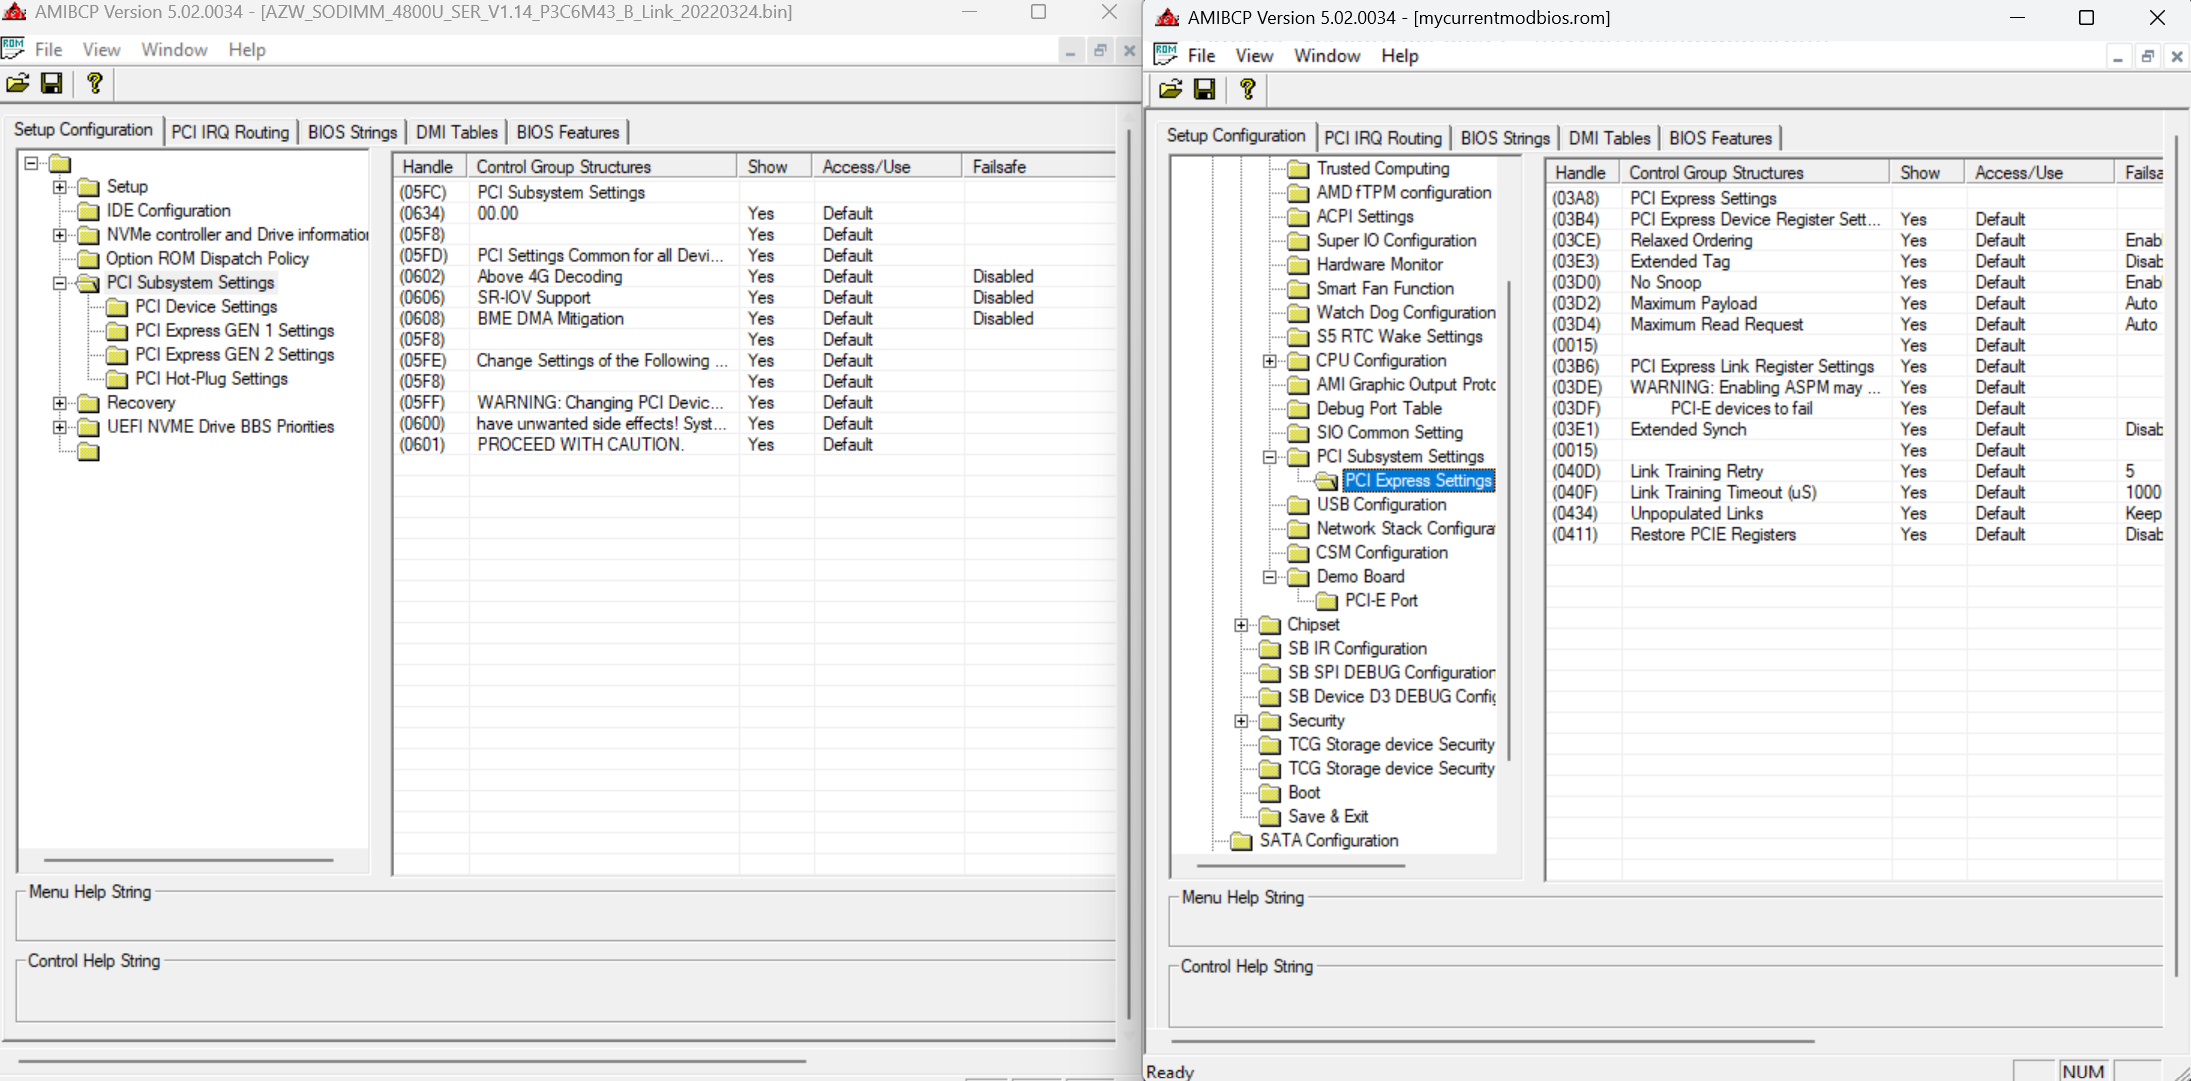This screenshot has height=1081, width=2191.
Task: Click the folder icon of IDE Configuration
Action: click(x=89, y=211)
